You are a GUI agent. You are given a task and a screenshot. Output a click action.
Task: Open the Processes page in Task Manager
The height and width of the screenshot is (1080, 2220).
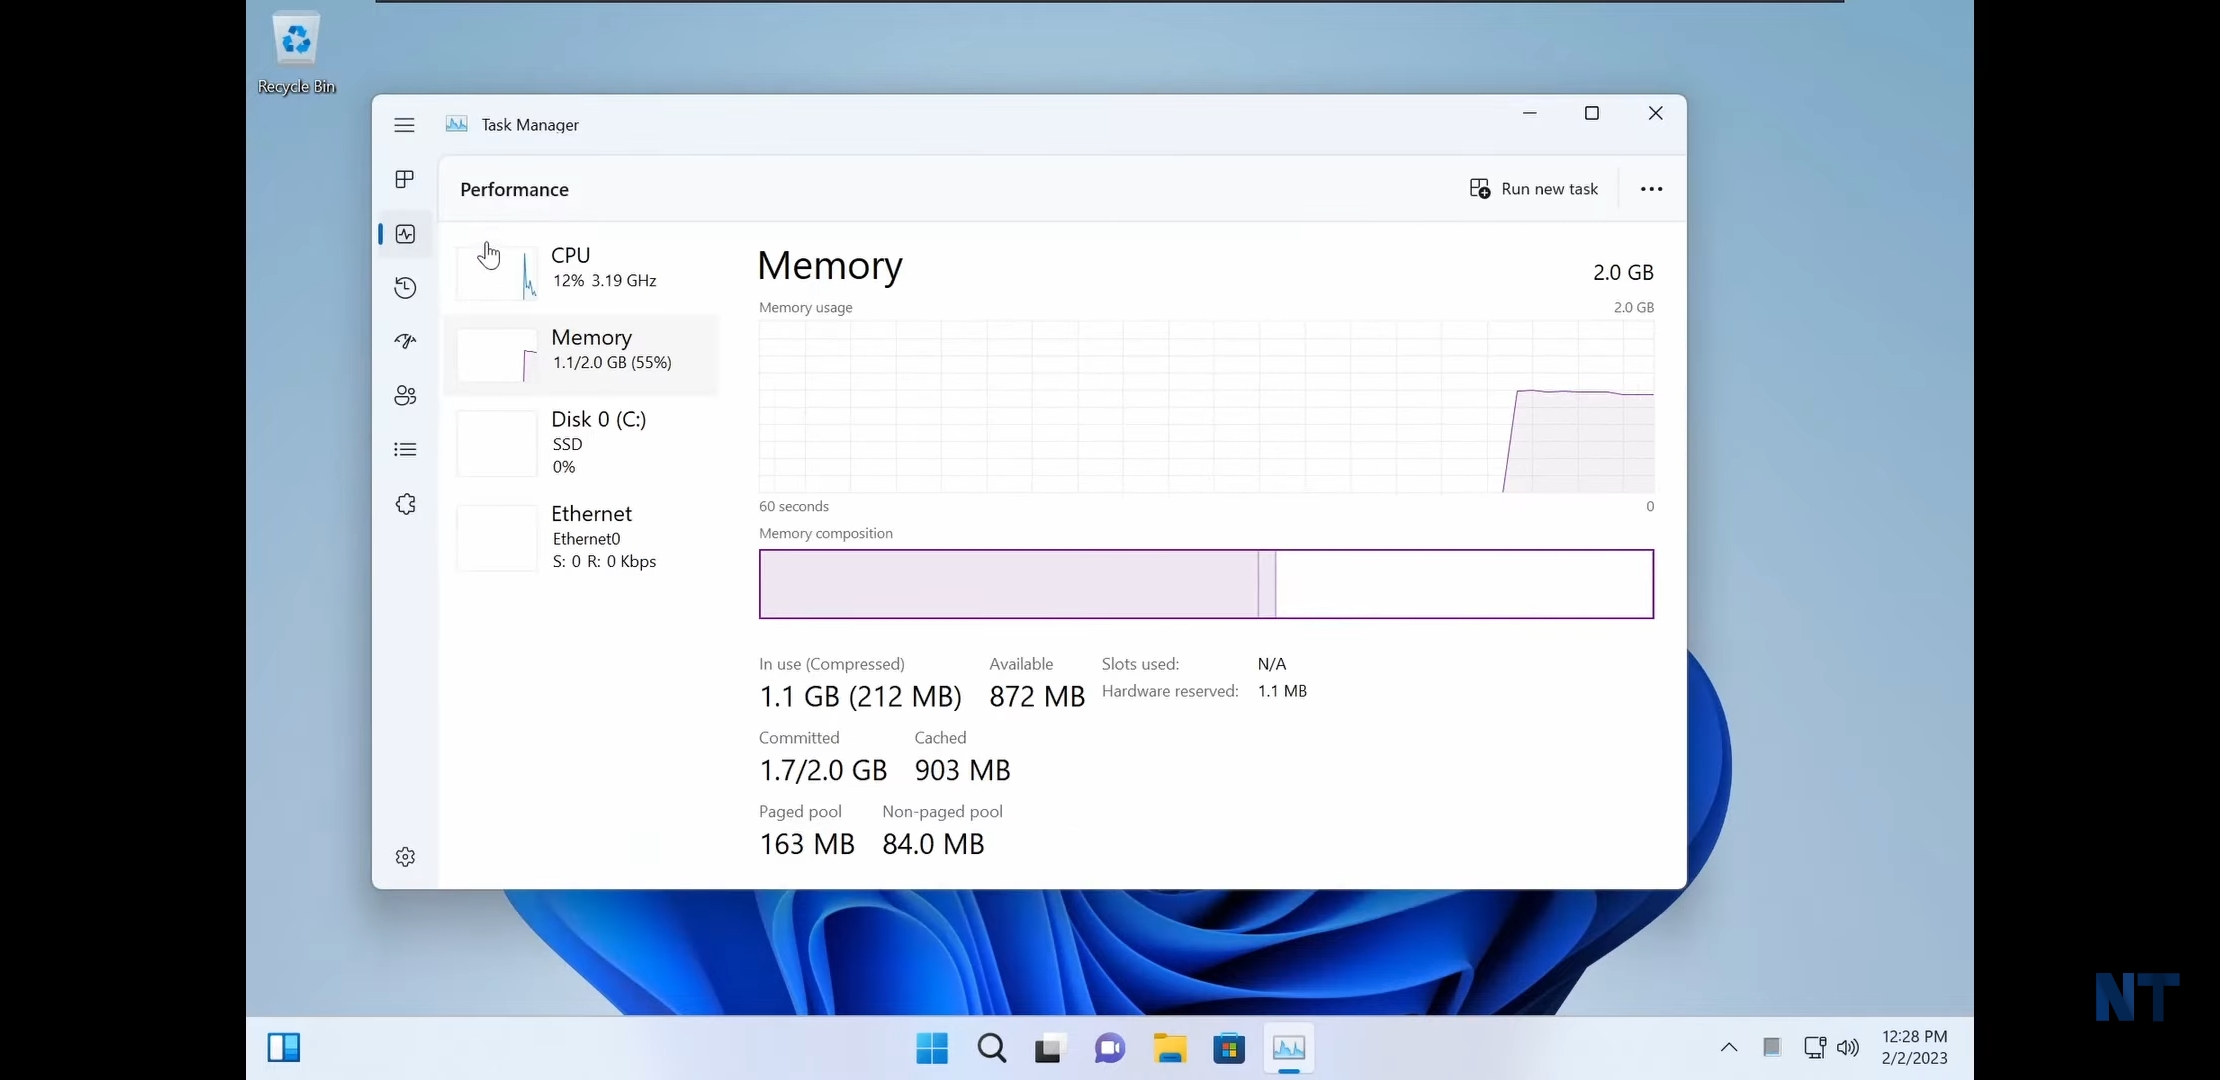click(x=405, y=179)
